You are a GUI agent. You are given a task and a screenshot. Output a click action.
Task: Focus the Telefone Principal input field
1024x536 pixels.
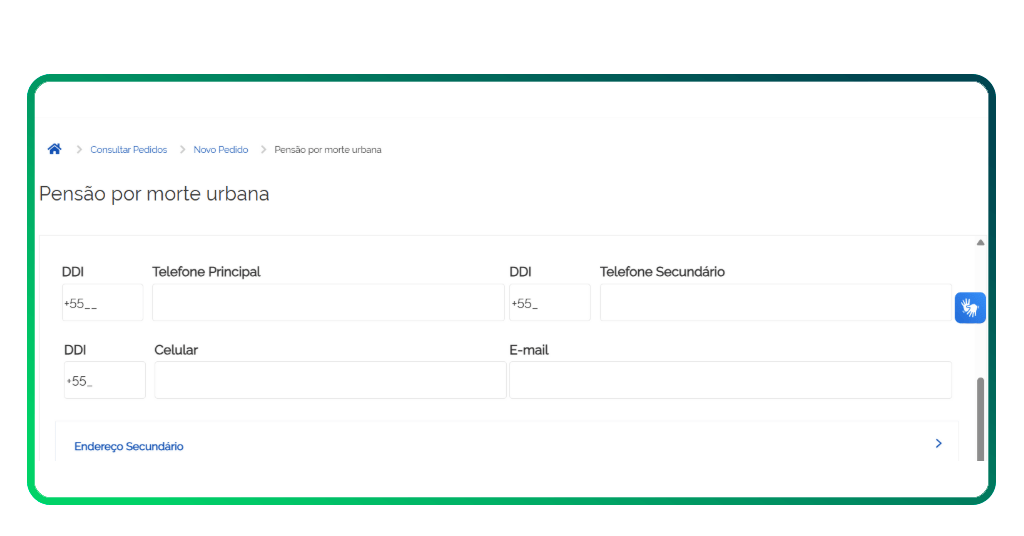(x=328, y=303)
